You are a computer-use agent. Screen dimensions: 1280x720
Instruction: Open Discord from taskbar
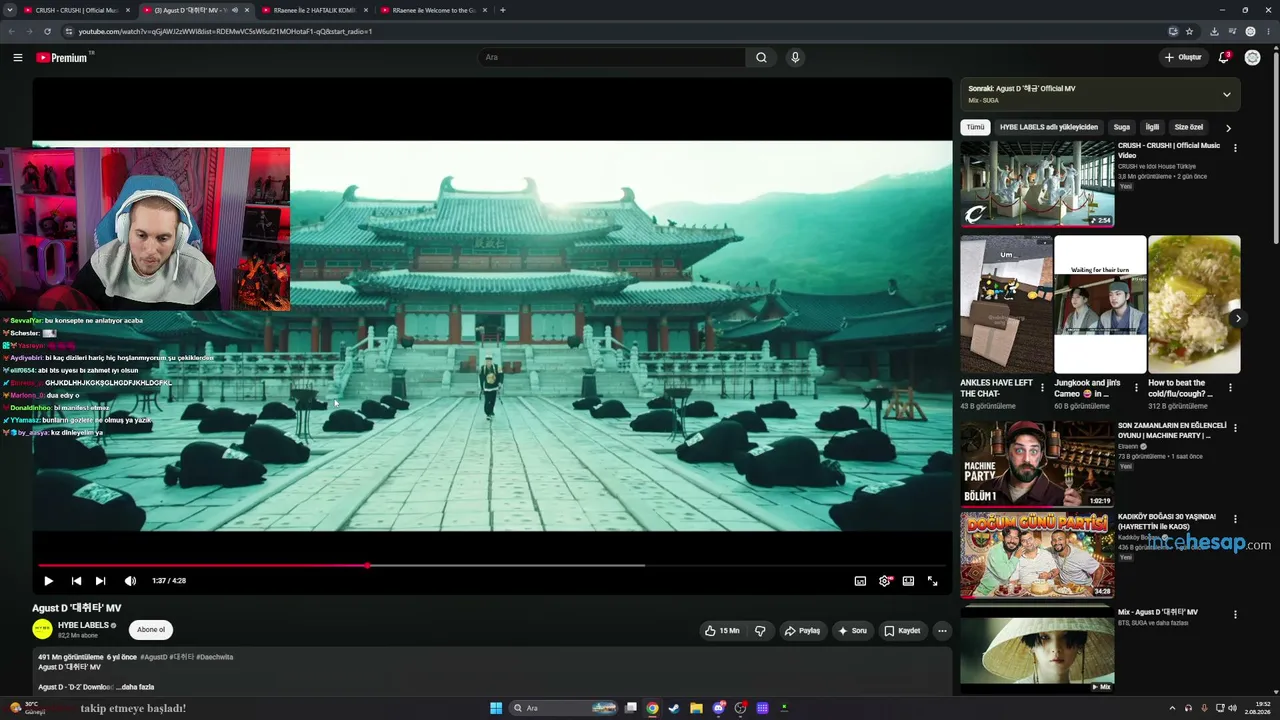[718, 708]
